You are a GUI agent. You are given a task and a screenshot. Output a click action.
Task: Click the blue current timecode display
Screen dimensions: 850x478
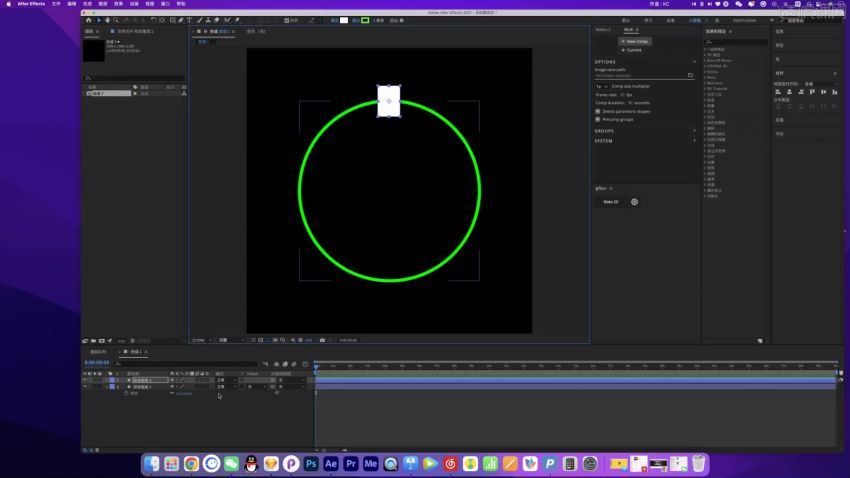[97, 363]
